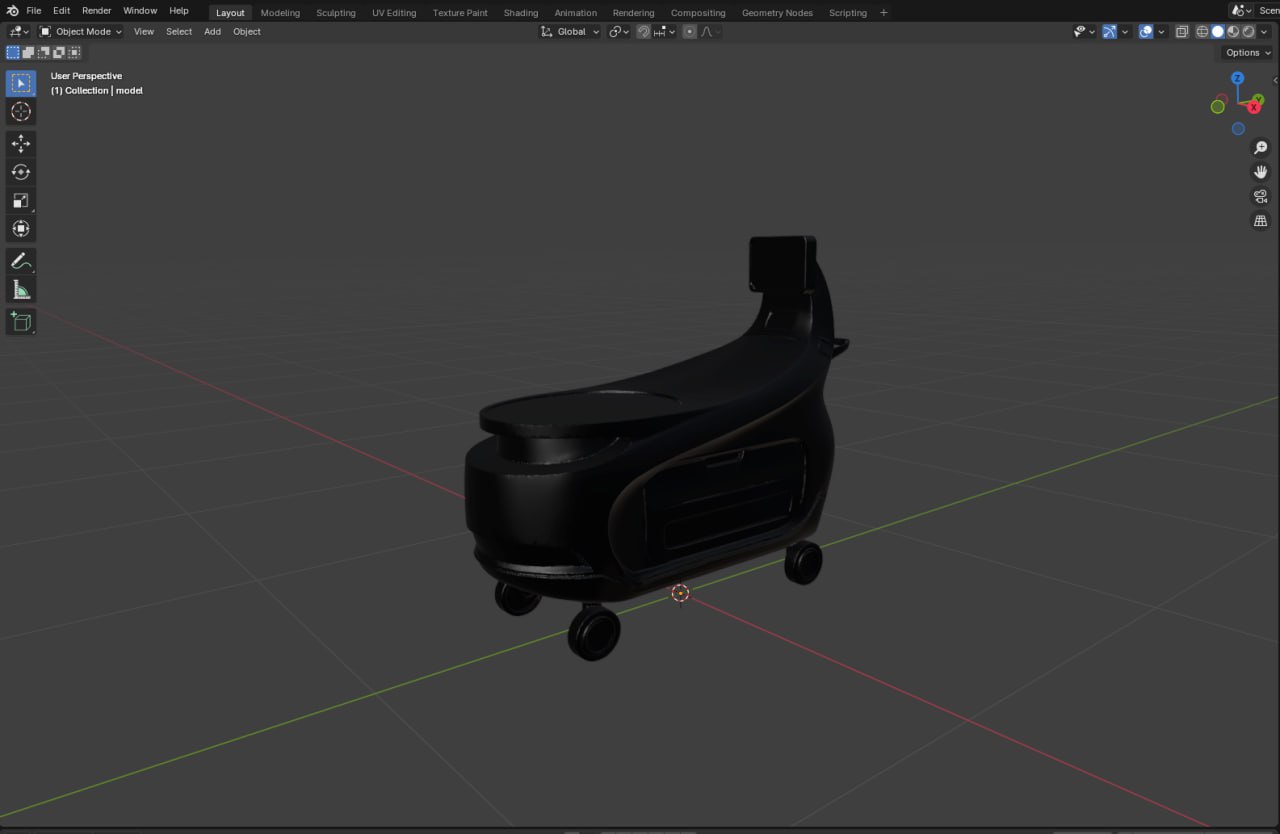This screenshot has height=834, width=1280.
Task: Toggle snapping magnet icon
Action: pos(643,31)
